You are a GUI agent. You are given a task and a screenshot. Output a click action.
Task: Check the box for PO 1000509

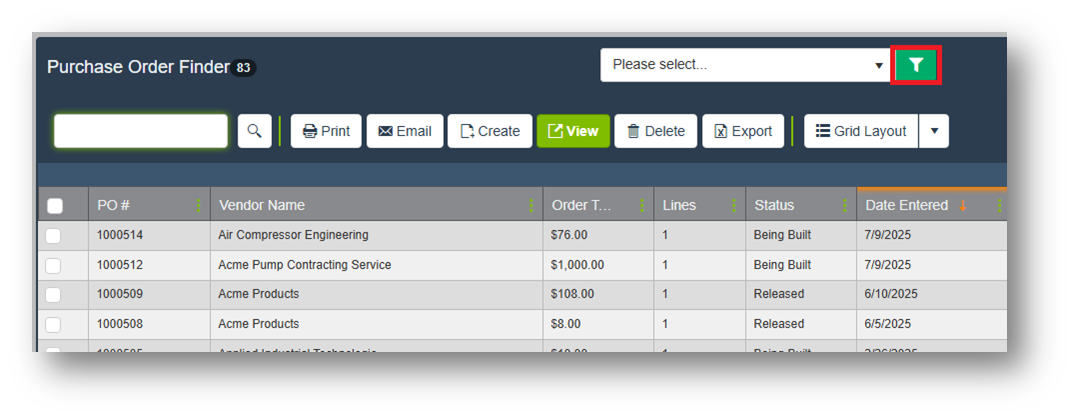tap(53, 295)
